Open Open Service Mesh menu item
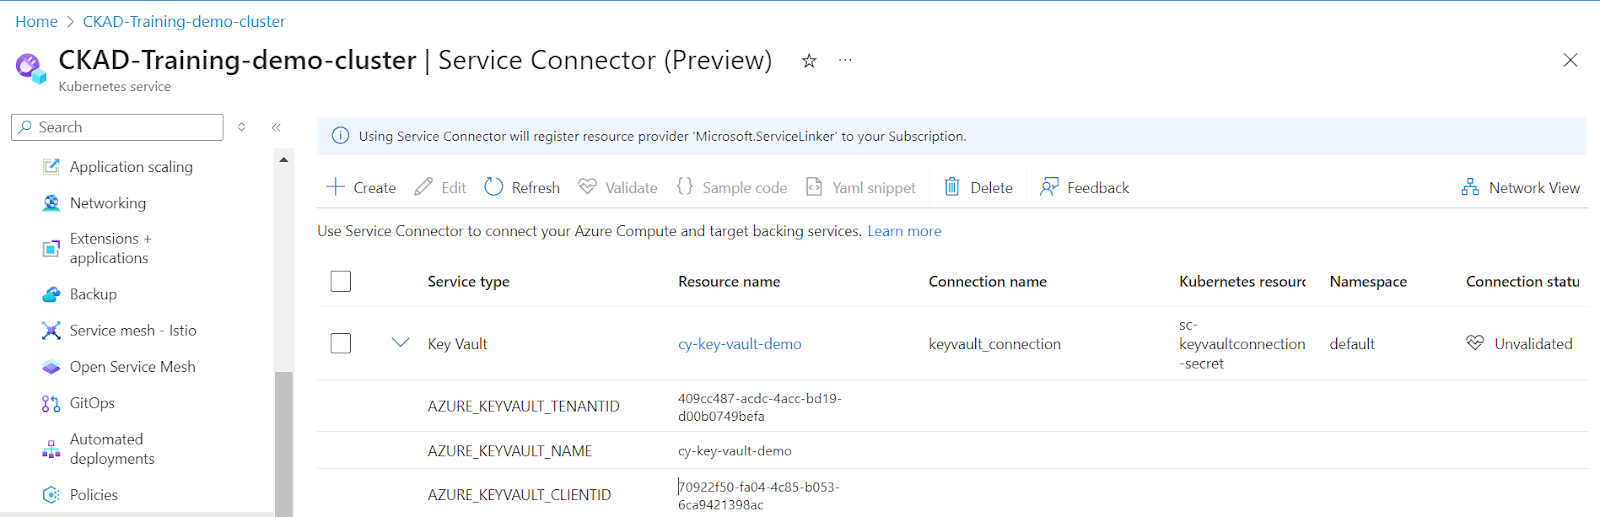The width and height of the screenshot is (1600, 517). [133, 367]
